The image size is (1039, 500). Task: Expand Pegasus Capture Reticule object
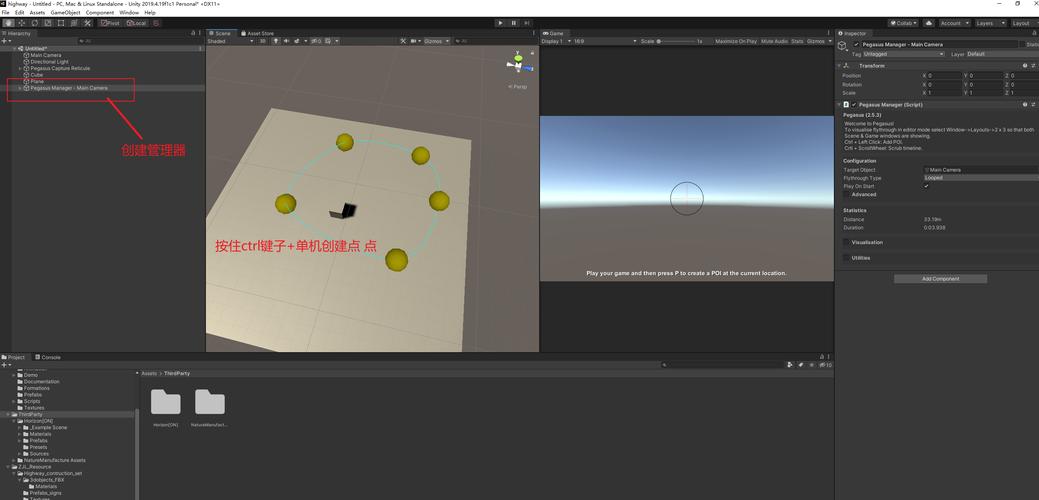(20, 68)
